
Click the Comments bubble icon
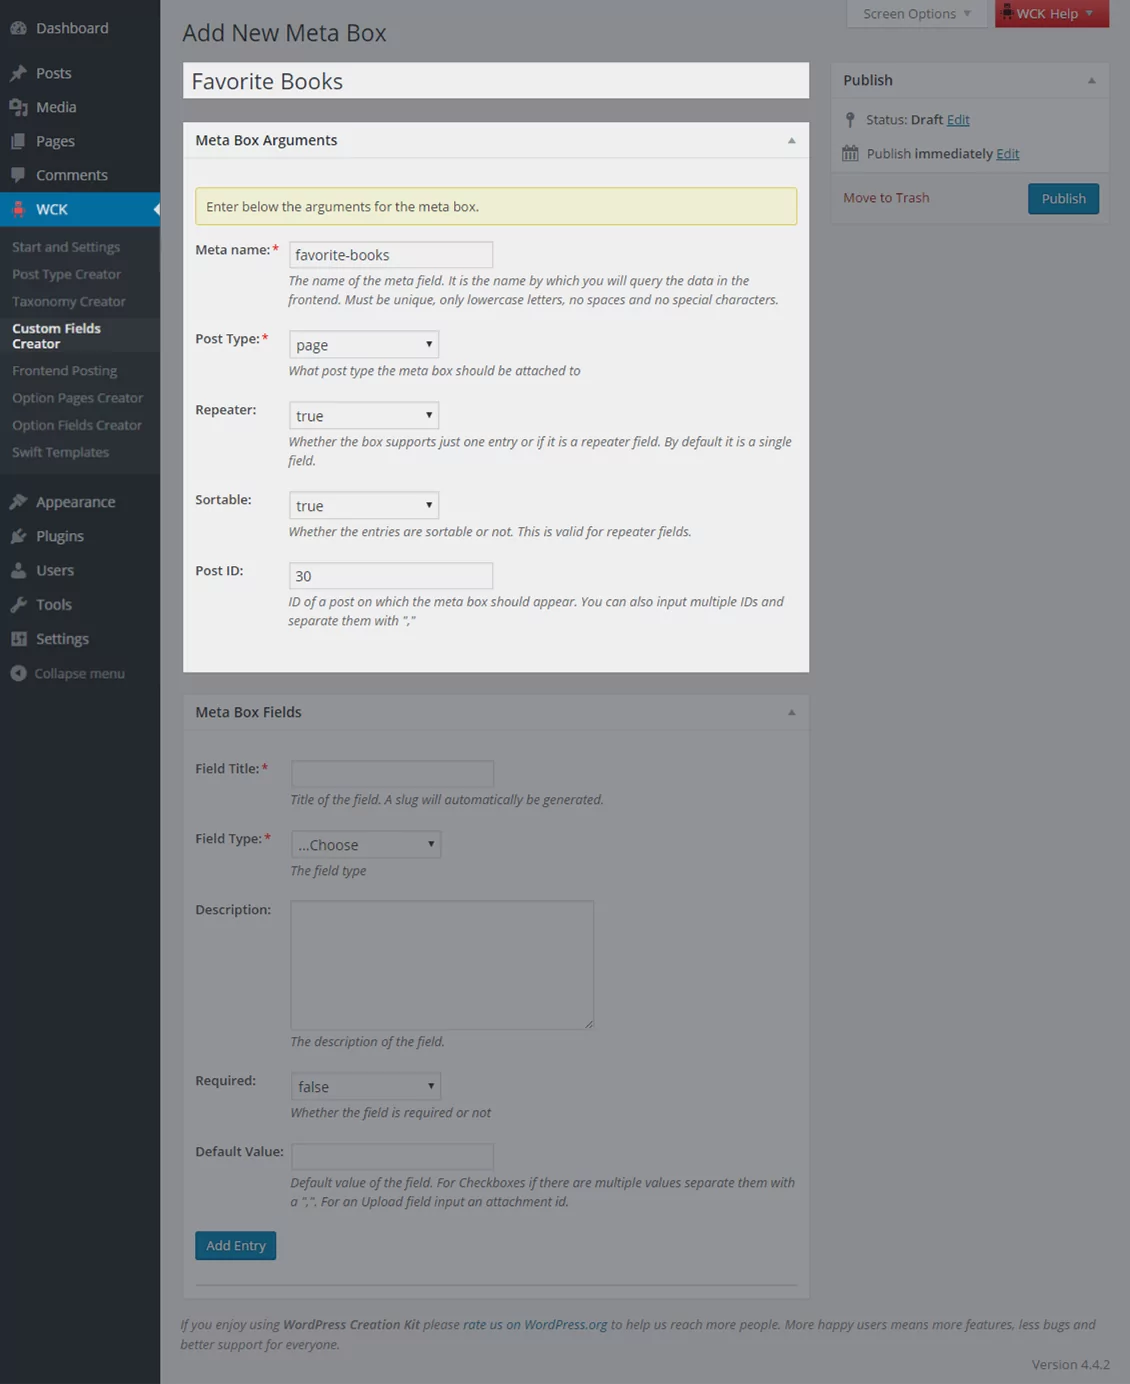click(x=18, y=175)
